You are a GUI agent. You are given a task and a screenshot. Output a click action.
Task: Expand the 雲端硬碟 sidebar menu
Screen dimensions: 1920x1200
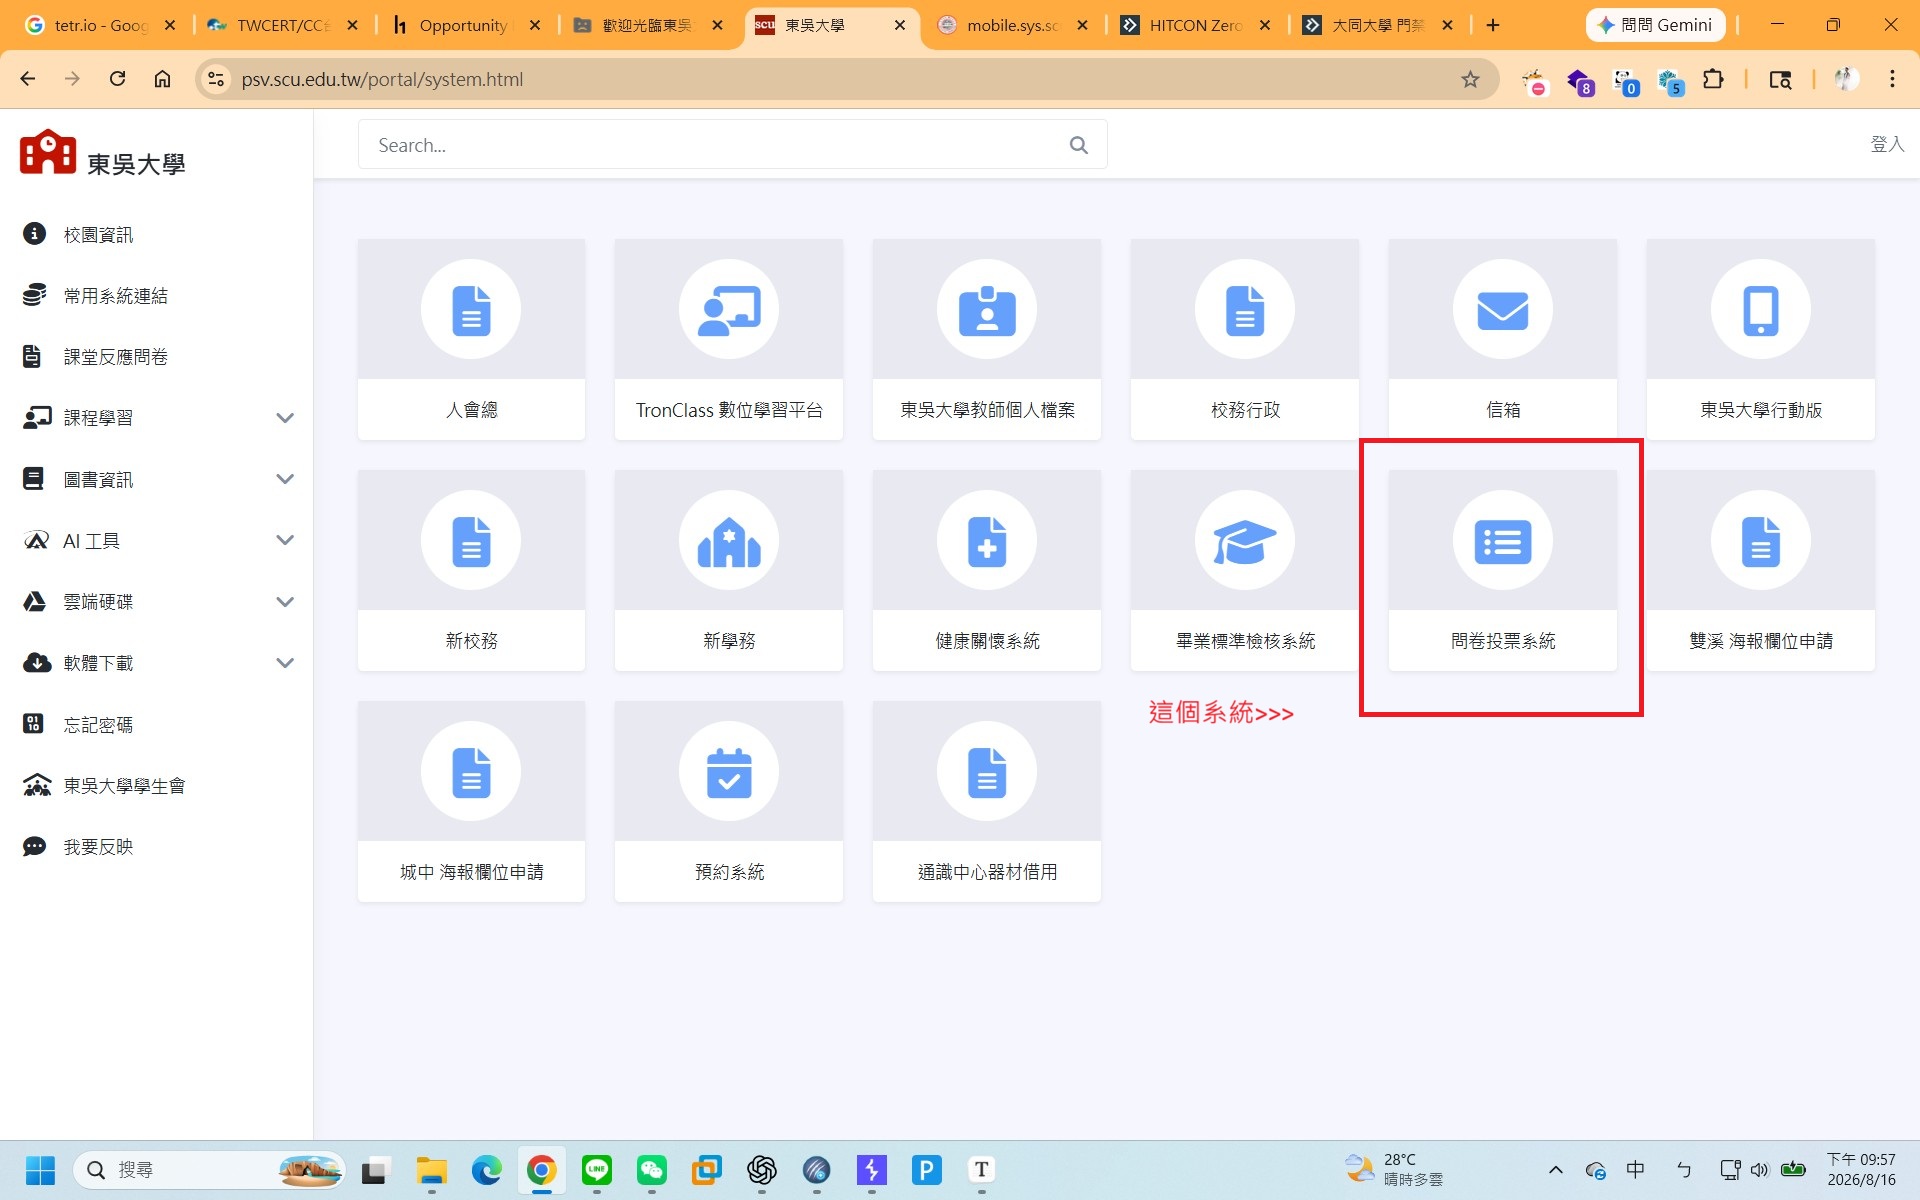point(285,602)
